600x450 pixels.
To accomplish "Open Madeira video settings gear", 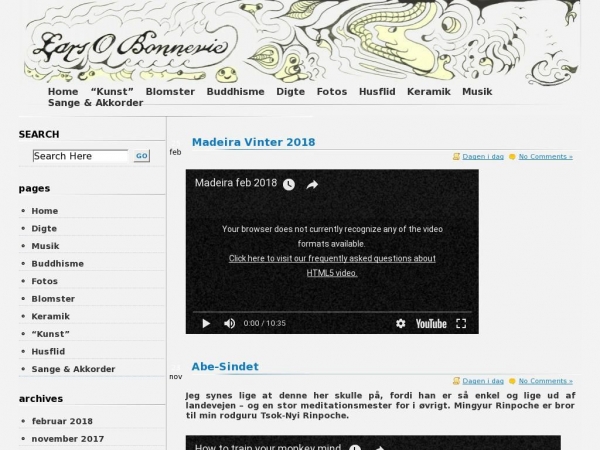I will pyautogui.click(x=401, y=324).
